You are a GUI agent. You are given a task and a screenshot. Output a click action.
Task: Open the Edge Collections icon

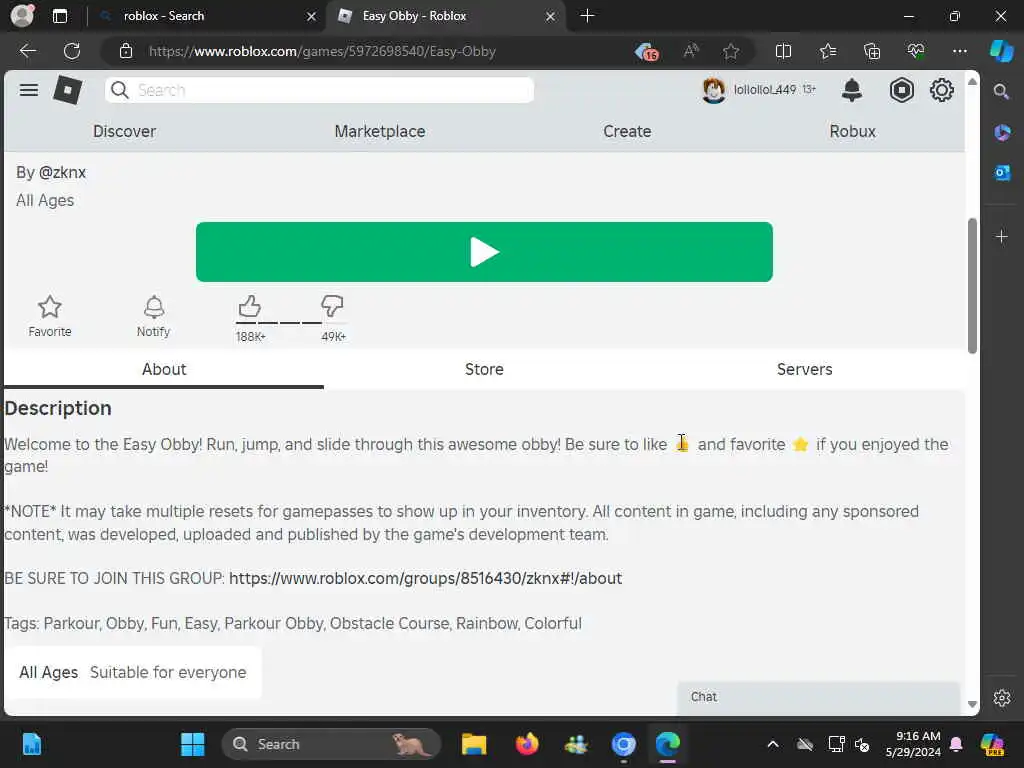pos(872,51)
